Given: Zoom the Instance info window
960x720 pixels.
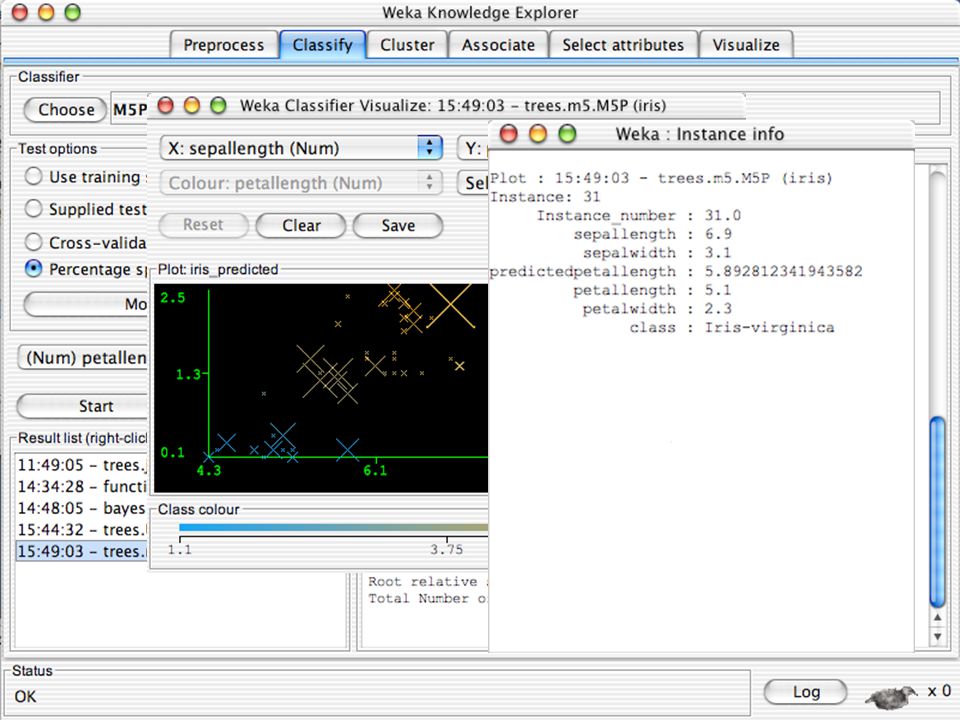Looking at the screenshot, I should [x=567, y=133].
